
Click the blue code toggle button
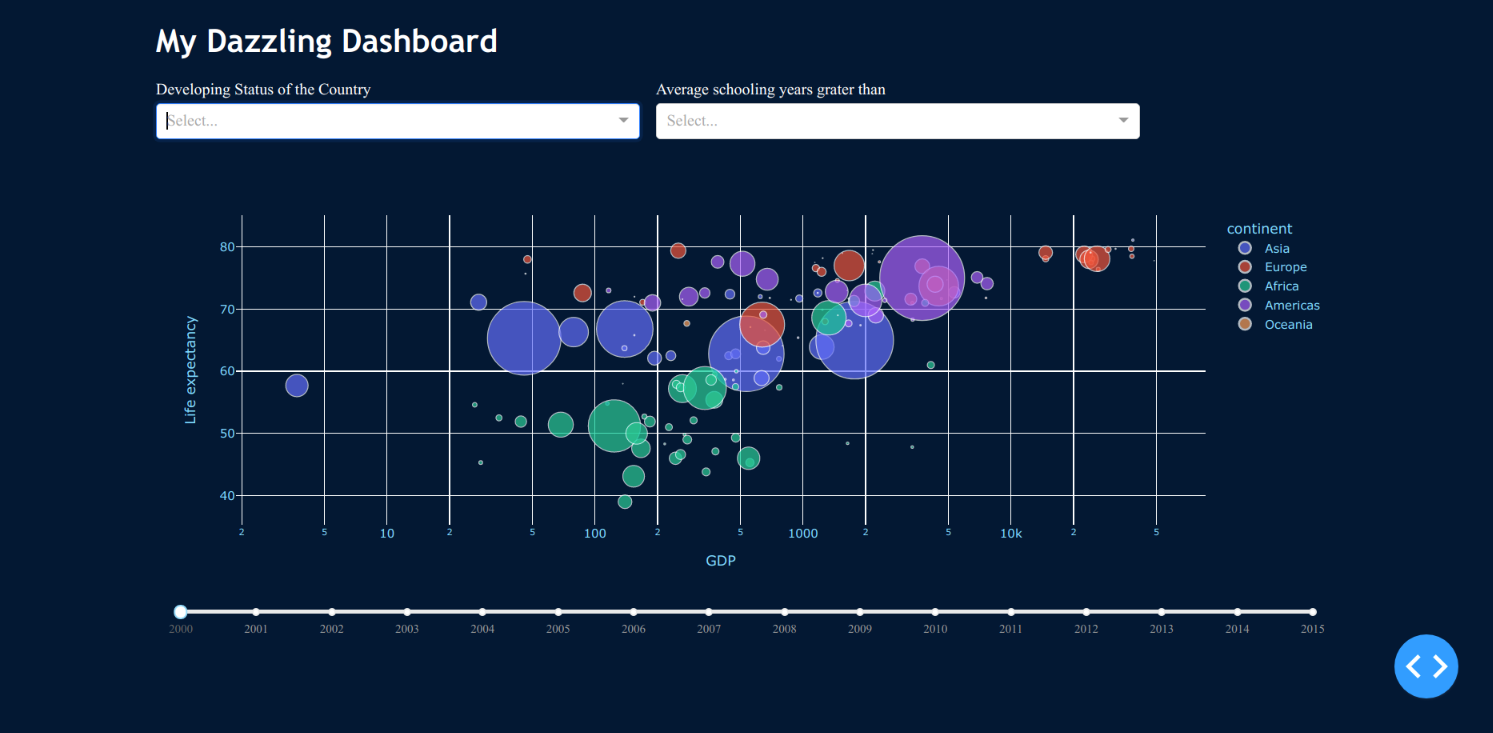click(1426, 666)
